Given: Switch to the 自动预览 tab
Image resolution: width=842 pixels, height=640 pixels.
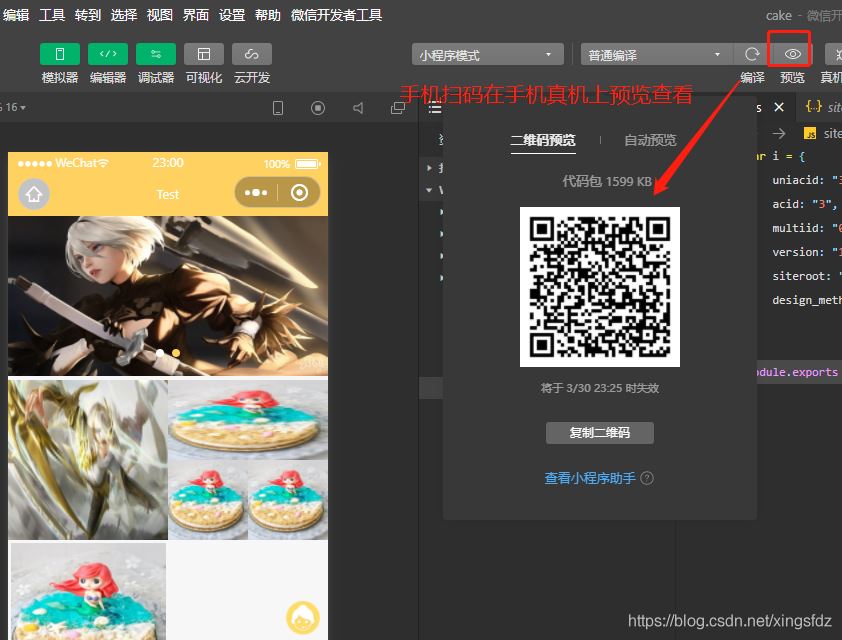Looking at the screenshot, I should click(650, 140).
